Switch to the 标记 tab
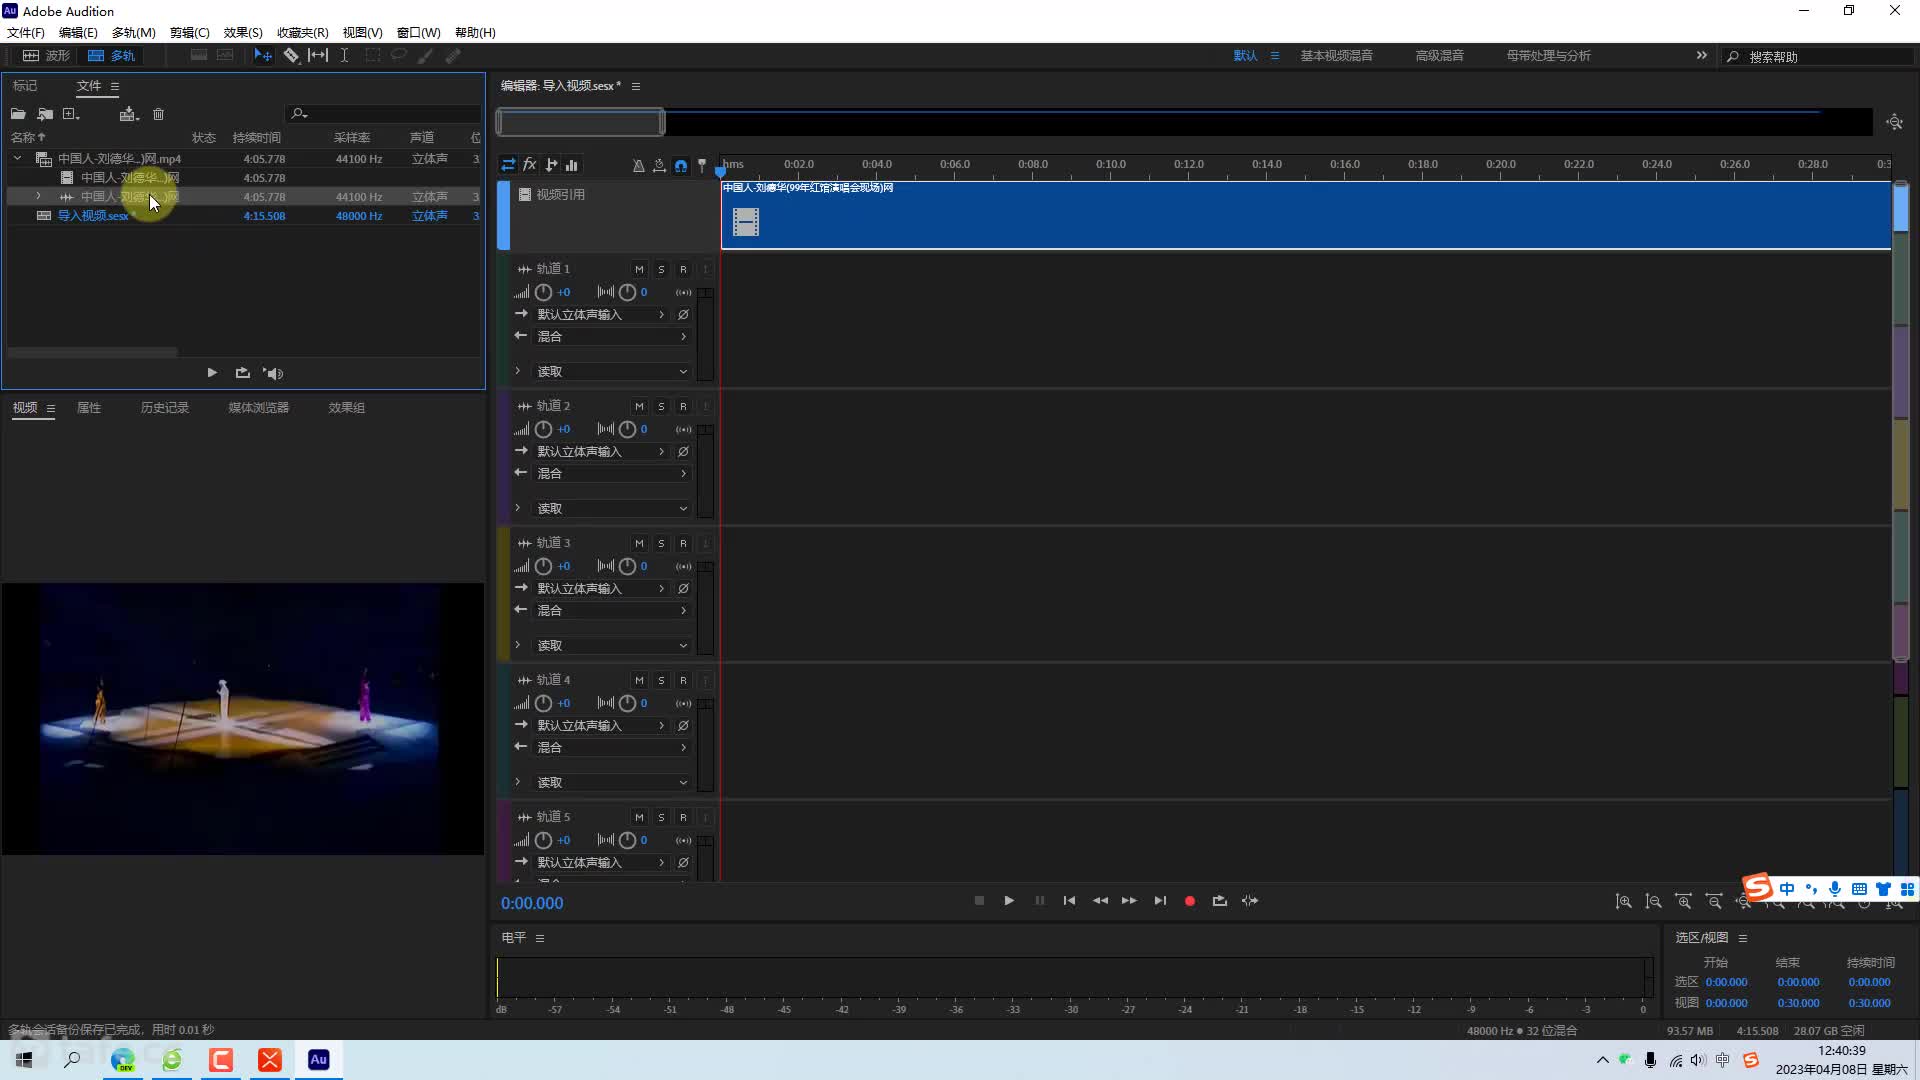This screenshot has width=1920, height=1080. pyautogui.click(x=25, y=86)
